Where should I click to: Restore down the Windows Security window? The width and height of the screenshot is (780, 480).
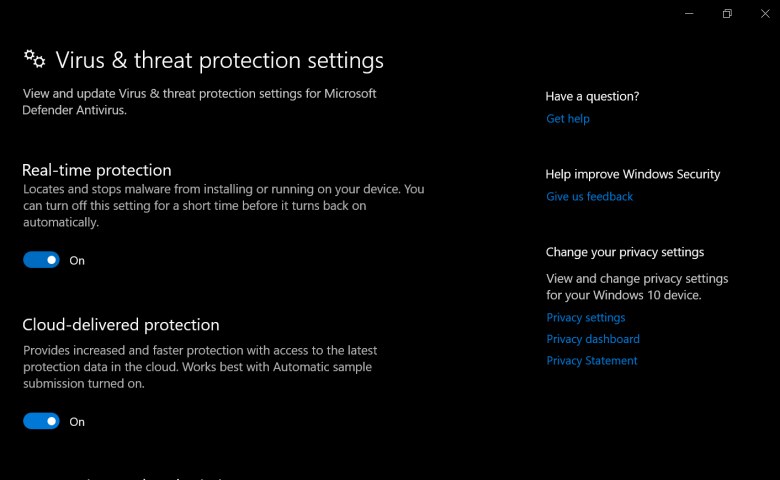coord(727,13)
